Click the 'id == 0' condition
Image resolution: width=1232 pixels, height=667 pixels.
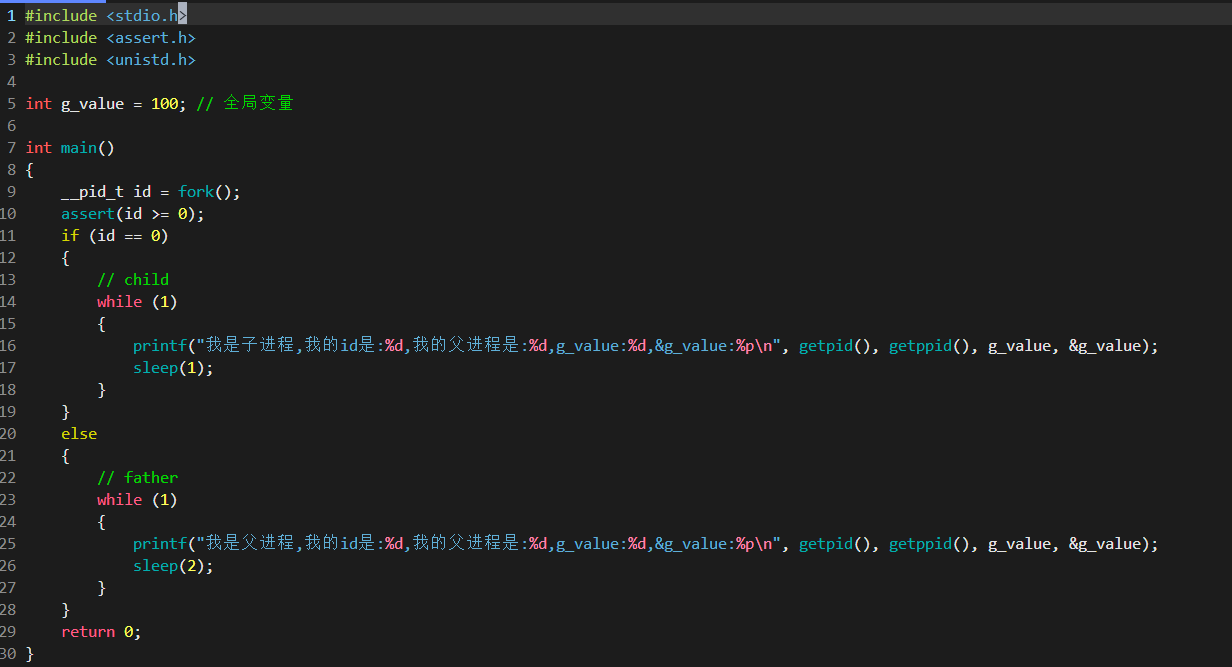click(128, 236)
